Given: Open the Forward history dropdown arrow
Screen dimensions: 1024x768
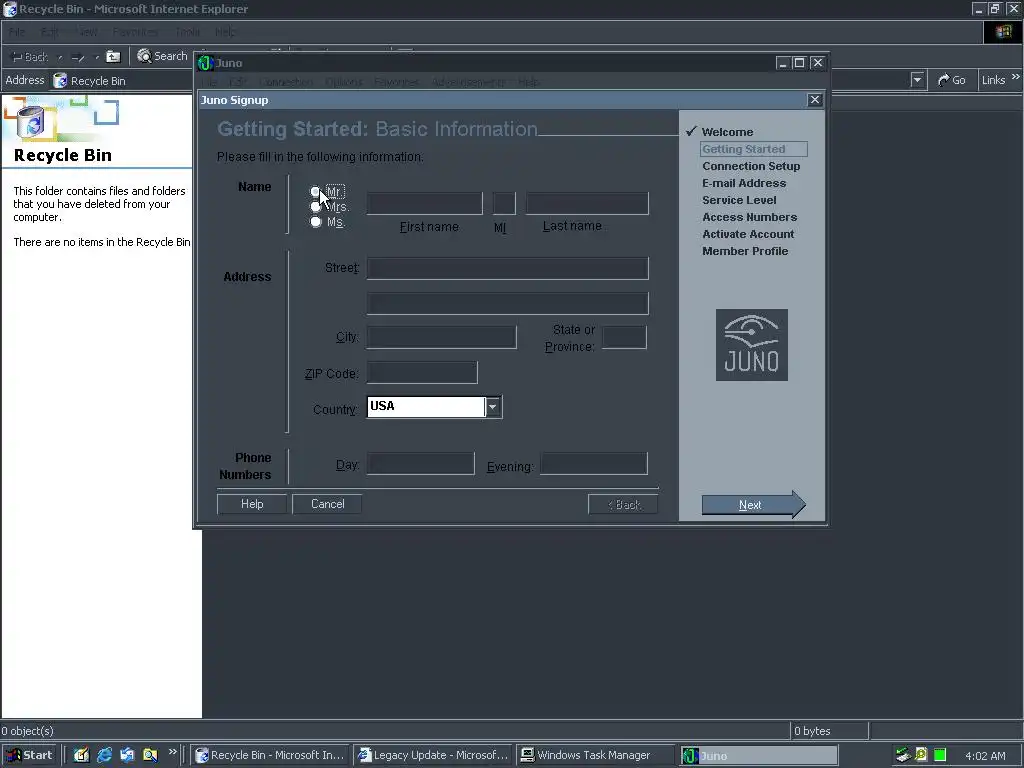Looking at the screenshot, I should (96, 57).
